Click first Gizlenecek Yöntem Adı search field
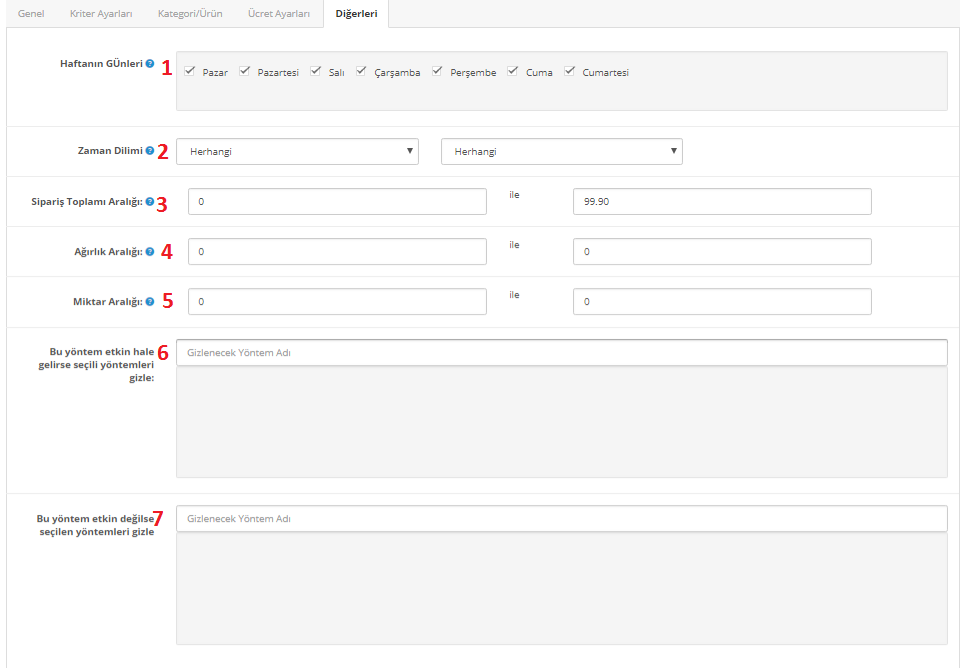This screenshot has width=965, height=668. point(561,353)
